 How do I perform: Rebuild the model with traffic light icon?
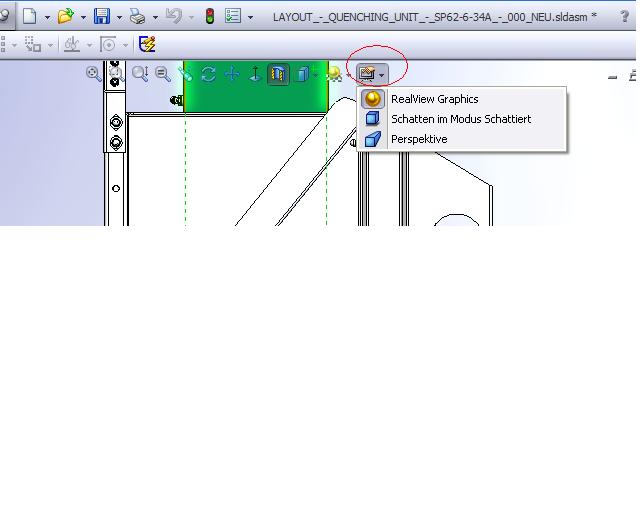click(x=210, y=17)
